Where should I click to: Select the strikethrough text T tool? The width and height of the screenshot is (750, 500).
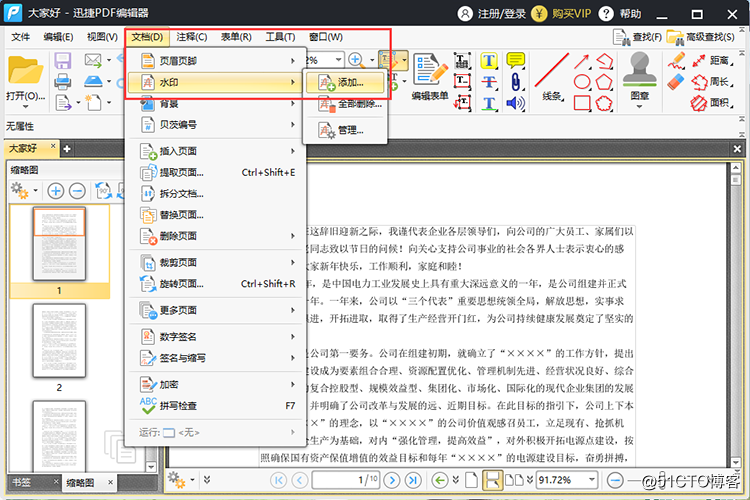click(489, 82)
